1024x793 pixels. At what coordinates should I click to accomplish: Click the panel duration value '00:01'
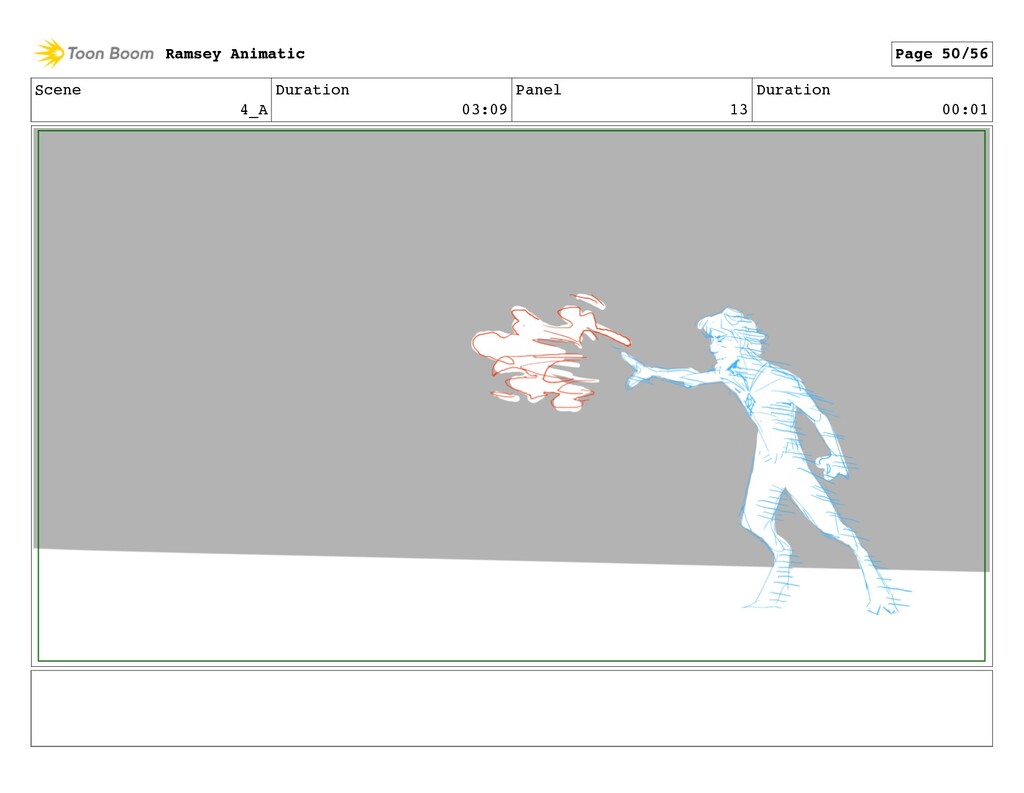click(x=965, y=110)
